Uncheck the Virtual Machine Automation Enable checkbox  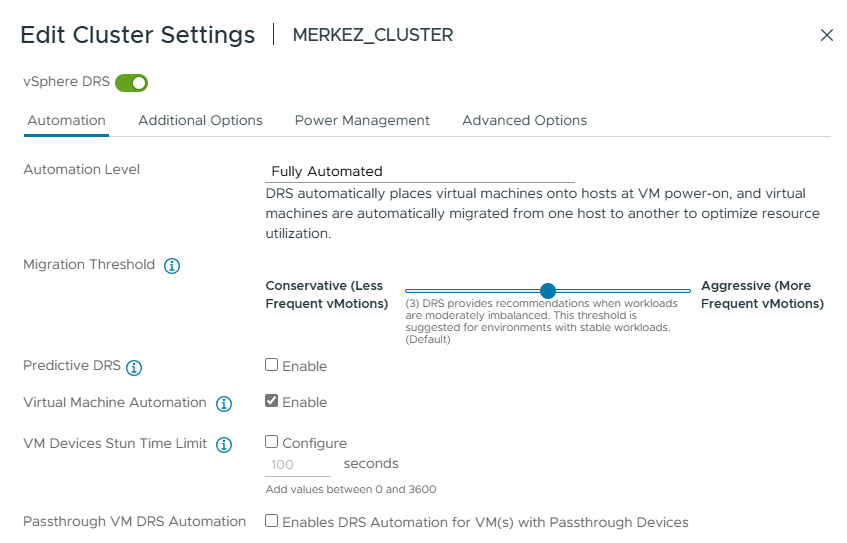271,401
